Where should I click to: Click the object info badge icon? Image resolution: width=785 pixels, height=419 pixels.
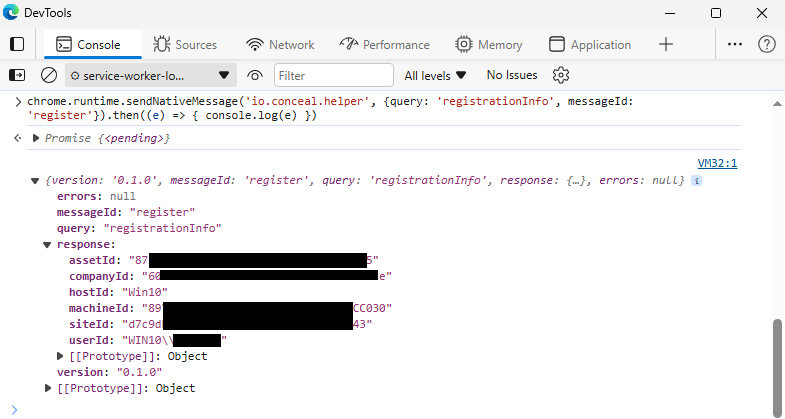click(696, 181)
